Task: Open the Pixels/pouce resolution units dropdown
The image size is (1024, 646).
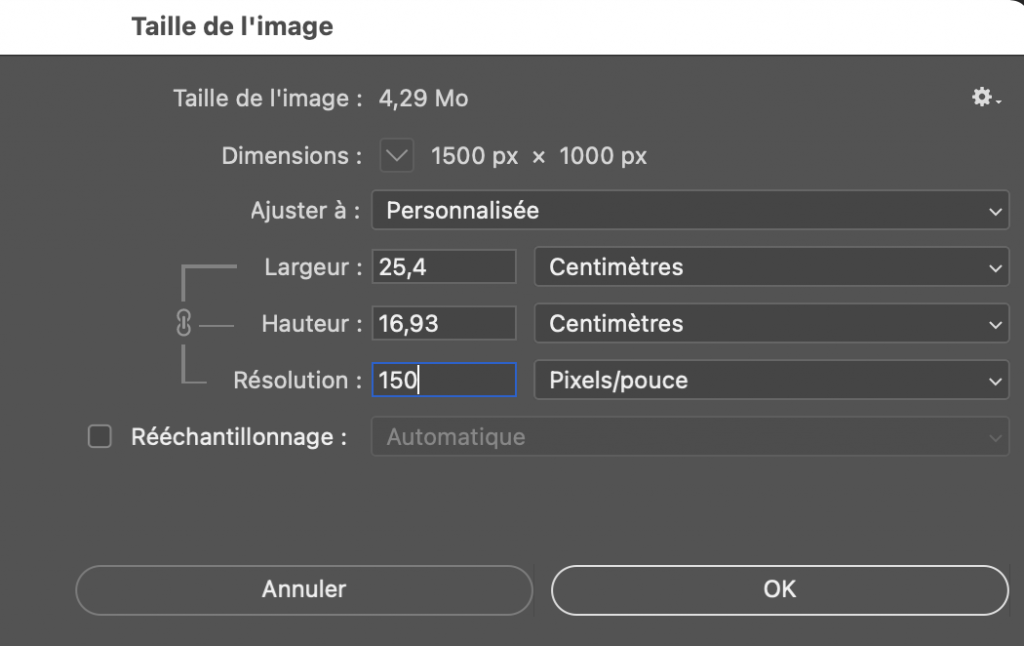Action: click(x=771, y=381)
